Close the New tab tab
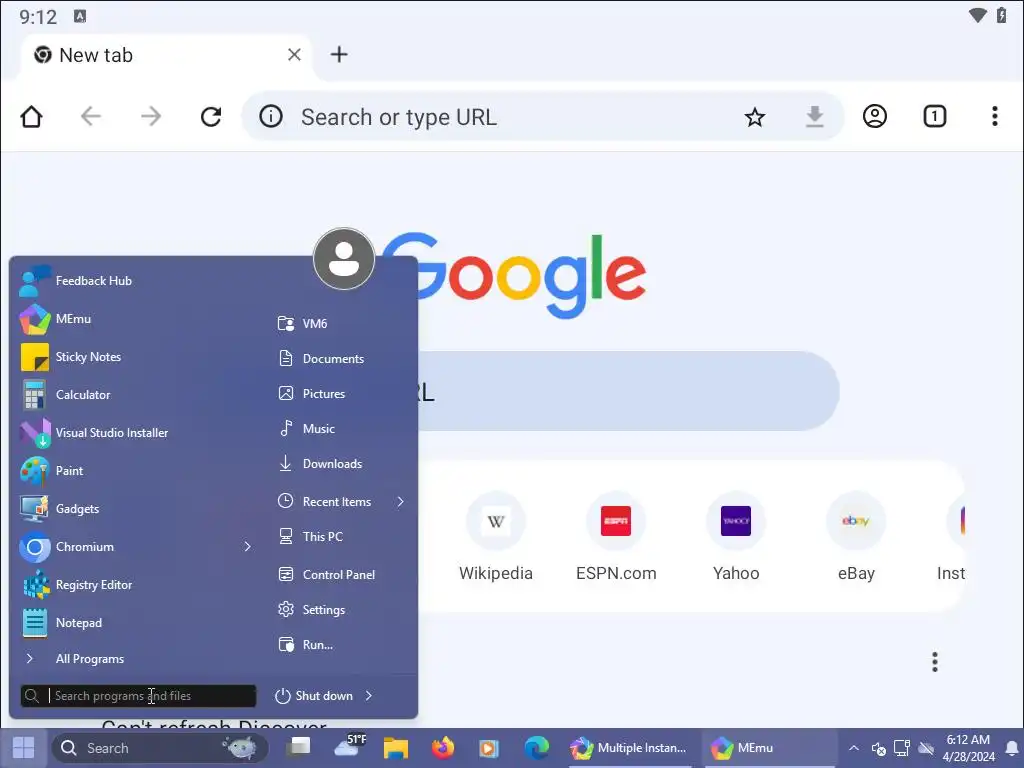 click(x=295, y=55)
